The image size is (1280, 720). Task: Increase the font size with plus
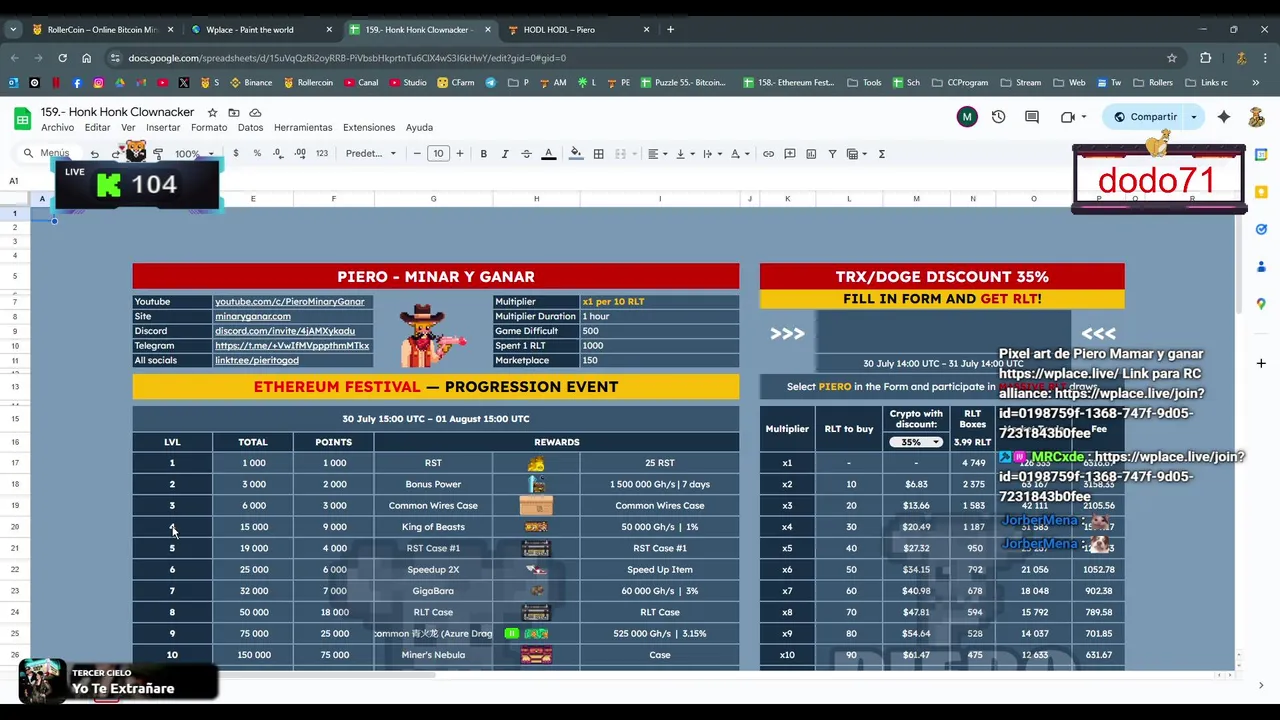click(x=460, y=154)
